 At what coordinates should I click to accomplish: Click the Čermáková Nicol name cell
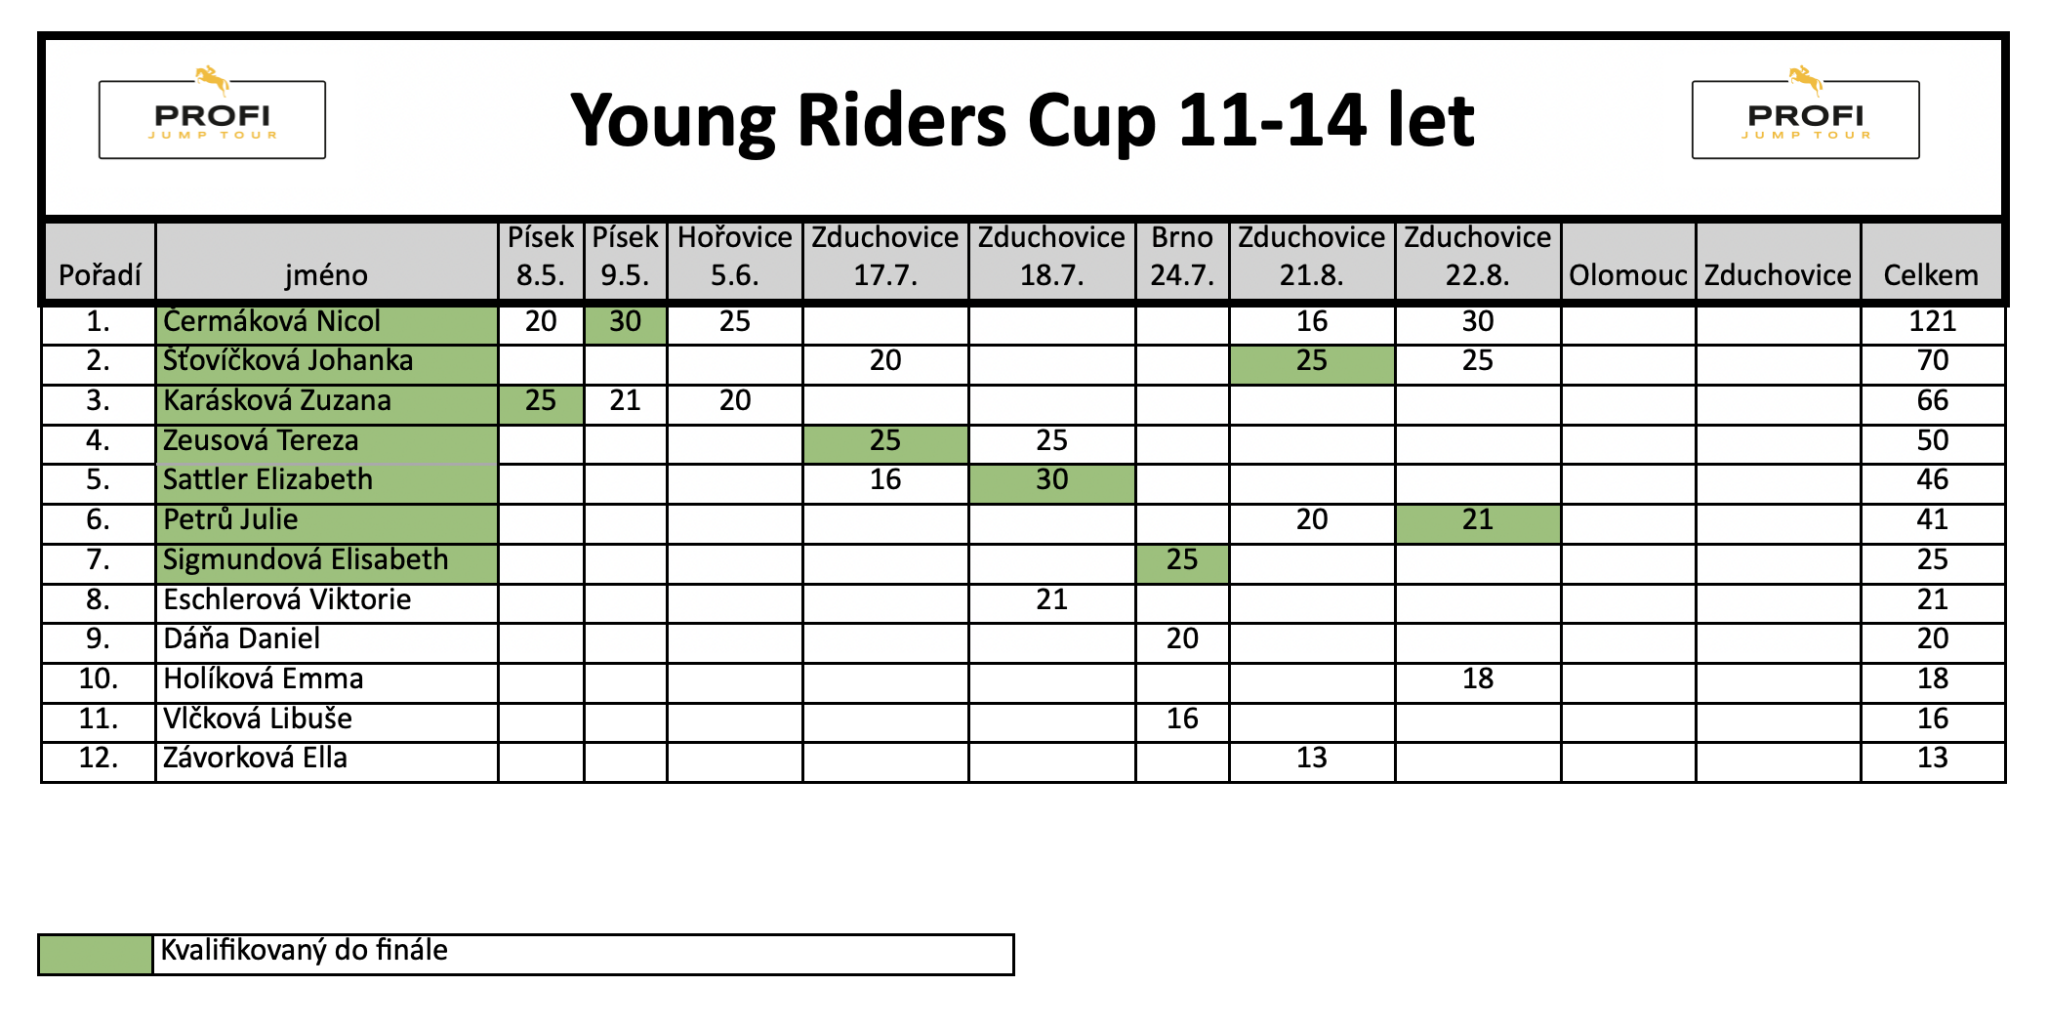click(x=327, y=324)
